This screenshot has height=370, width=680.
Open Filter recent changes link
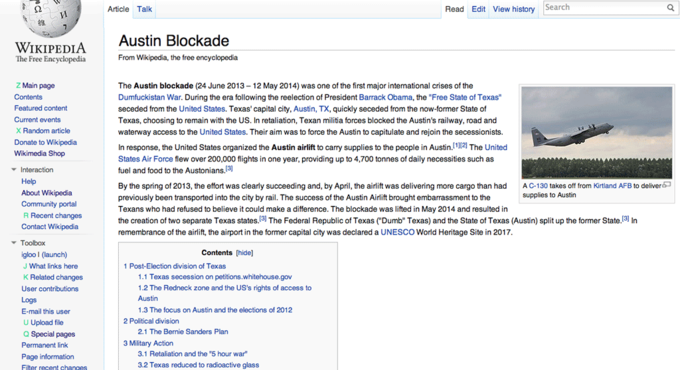coord(54,367)
